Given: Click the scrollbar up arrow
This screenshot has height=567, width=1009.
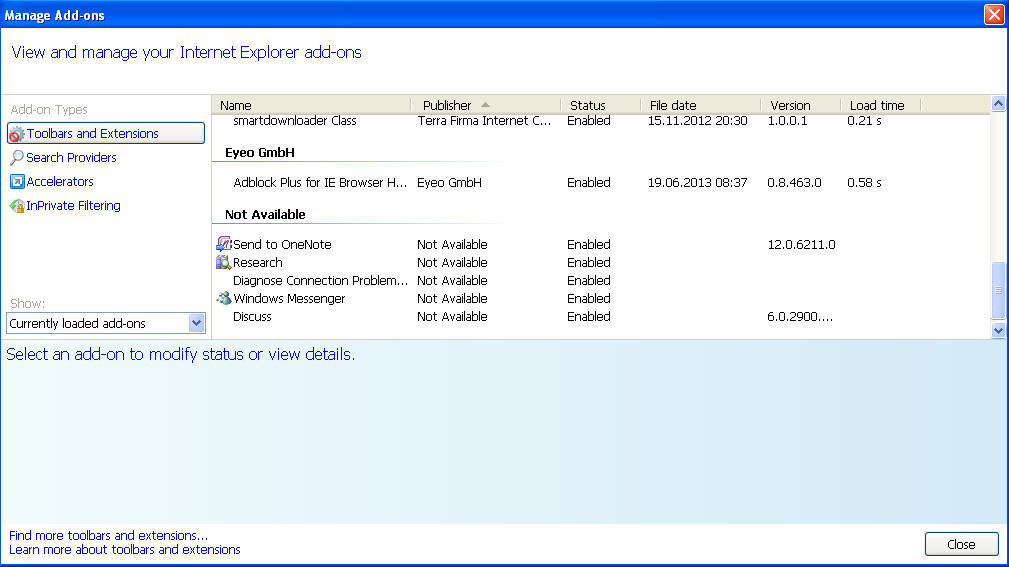Looking at the screenshot, I should [998, 104].
